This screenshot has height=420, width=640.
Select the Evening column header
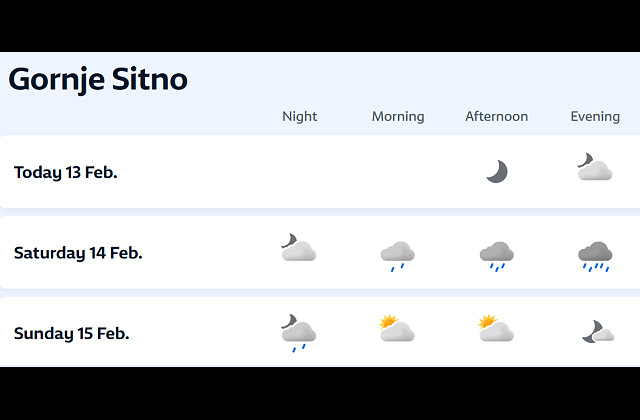595,117
